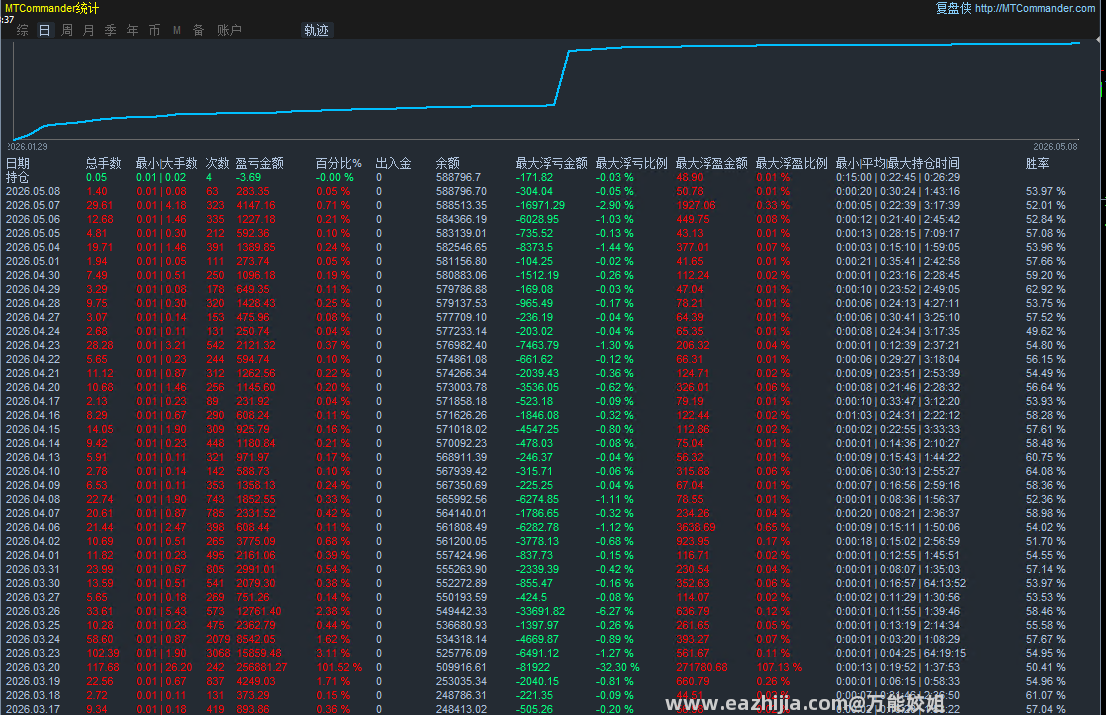Select the 2026.04.30 date row
The image size is (1106, 715).
click(33, 275)
